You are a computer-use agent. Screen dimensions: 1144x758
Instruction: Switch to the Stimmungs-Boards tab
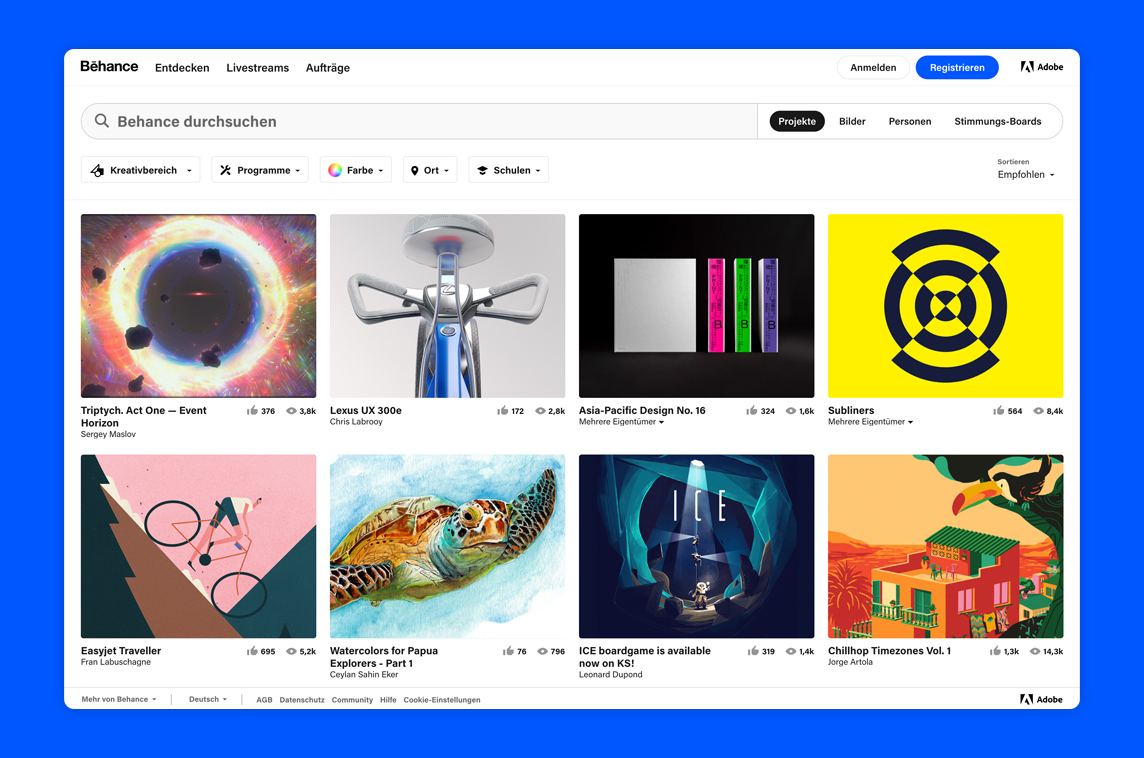(x=997, y=121)
